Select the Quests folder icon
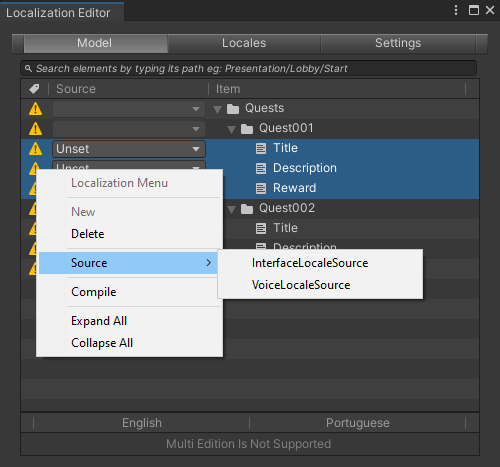Image resolution: width=500 pixels, height=467 pixels. tap(233, 109)
